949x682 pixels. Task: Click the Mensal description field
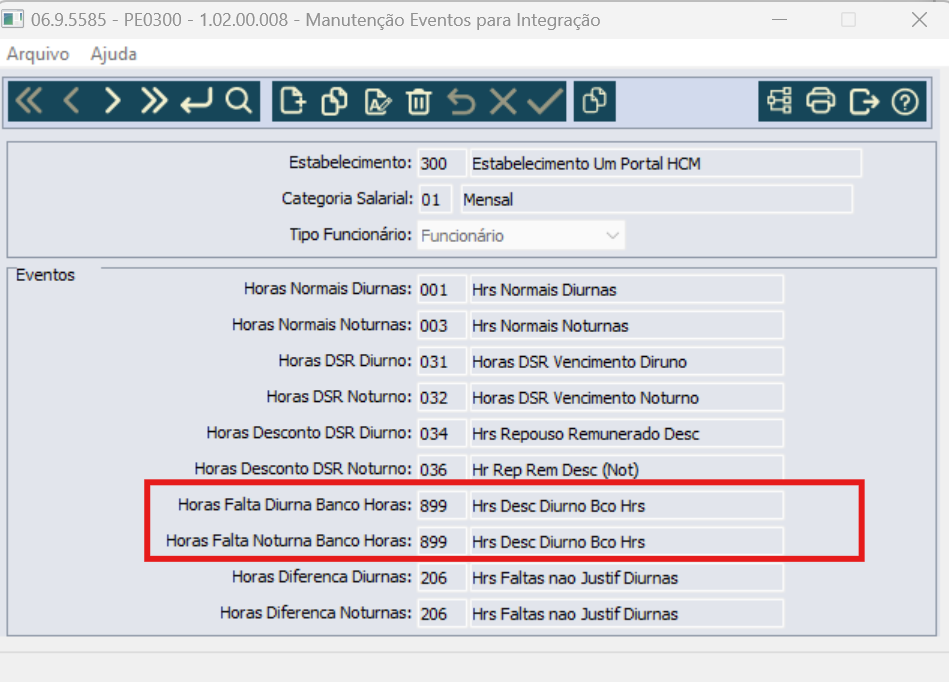(x=657, y=200)
